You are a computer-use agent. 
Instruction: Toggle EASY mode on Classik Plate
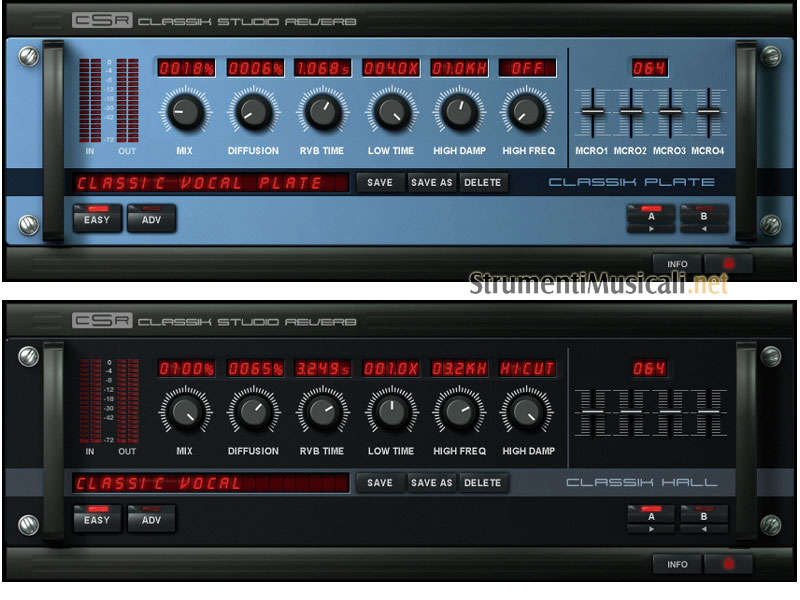coord(97,219)
